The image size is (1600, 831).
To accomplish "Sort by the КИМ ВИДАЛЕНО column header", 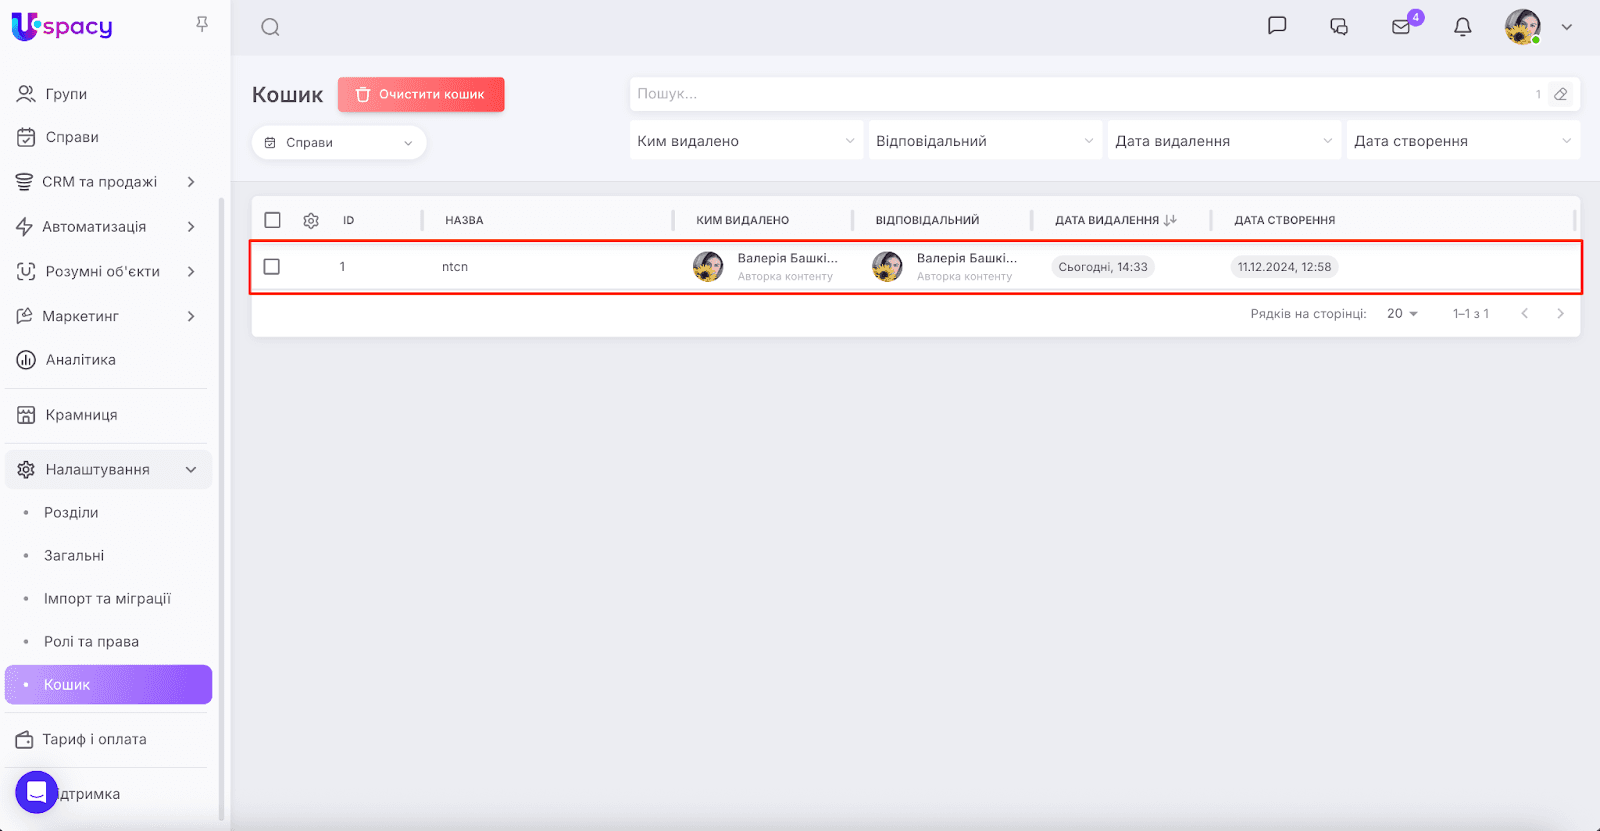I will [743, 220].
